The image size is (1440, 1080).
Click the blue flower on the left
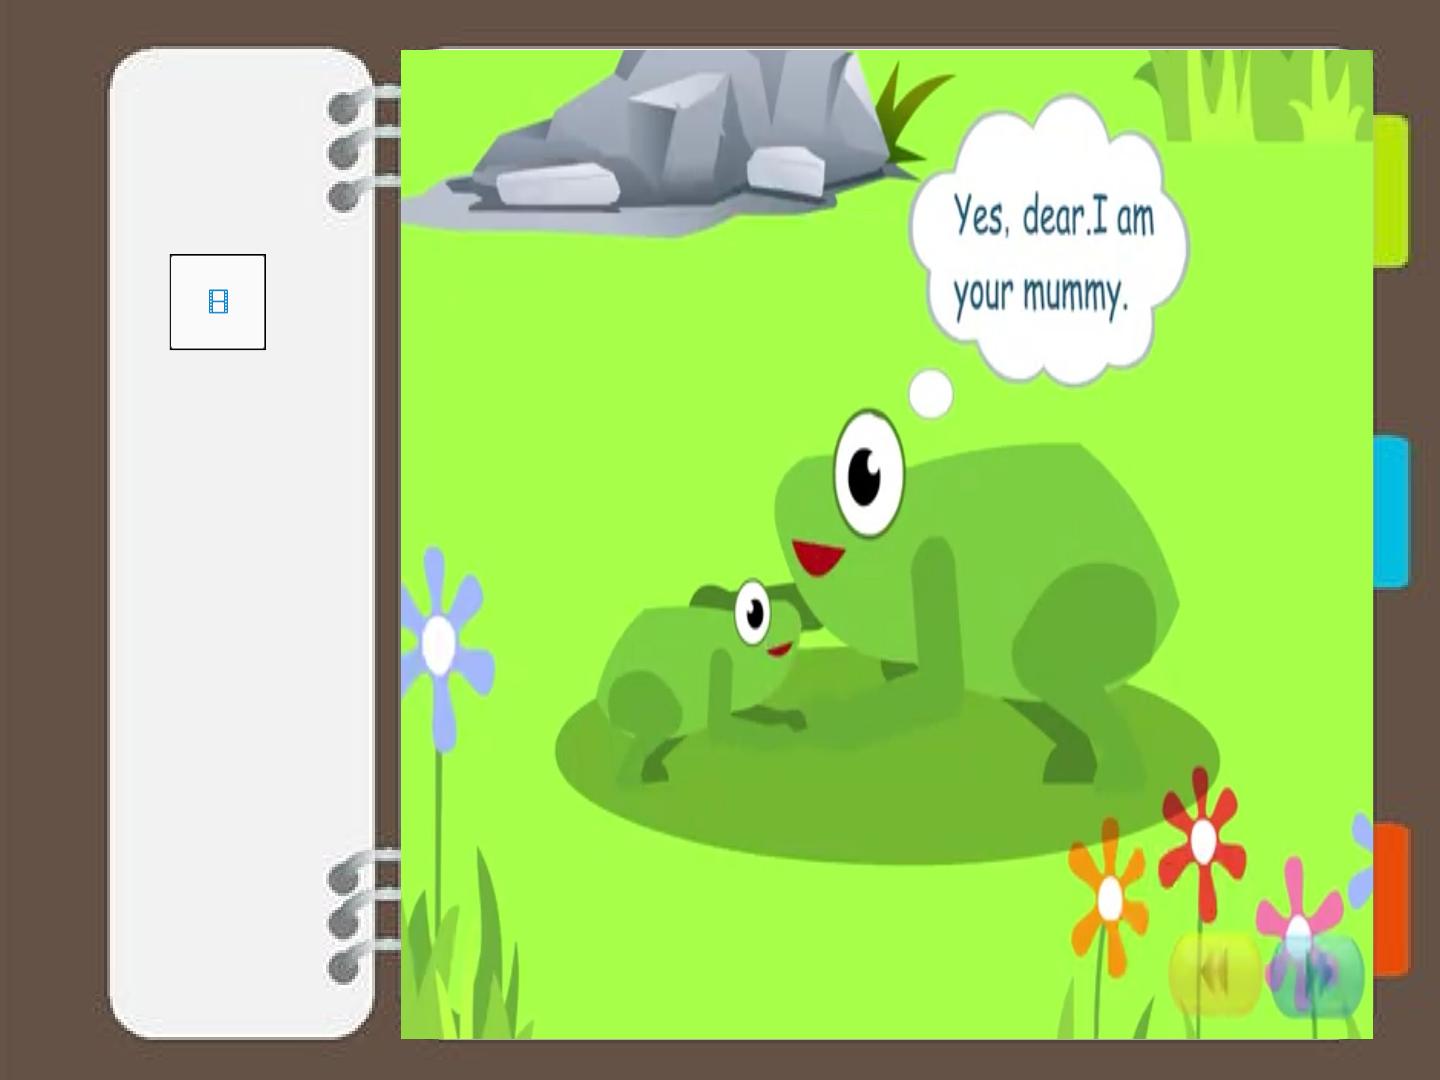441,645
